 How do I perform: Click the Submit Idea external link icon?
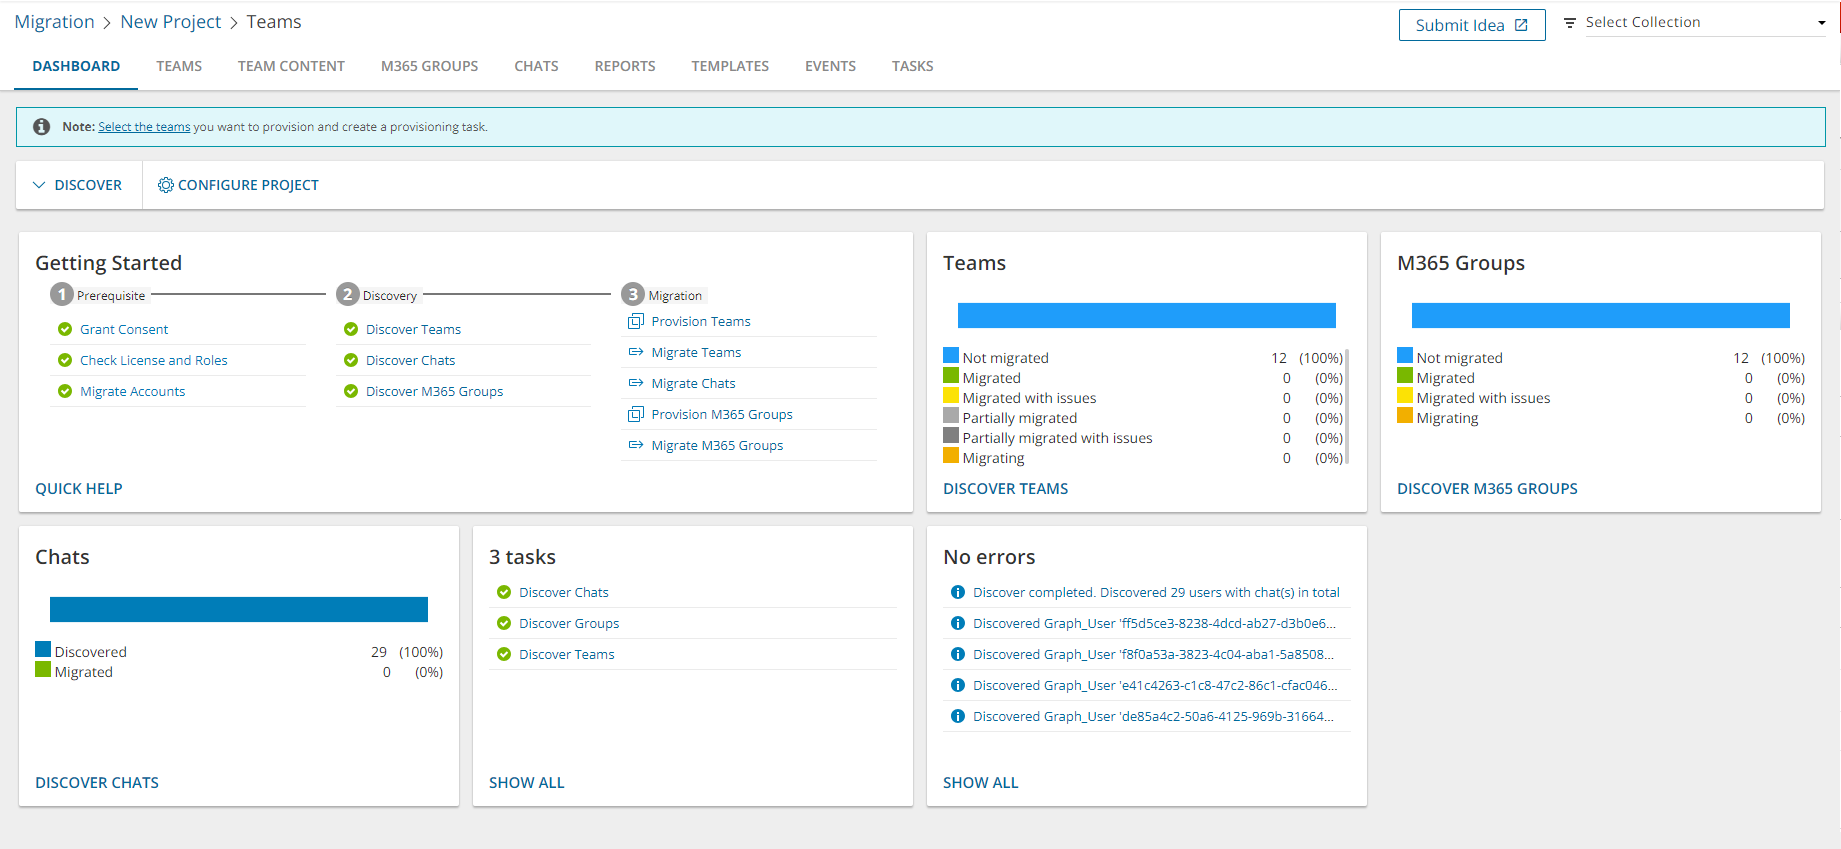point(1521,25)
